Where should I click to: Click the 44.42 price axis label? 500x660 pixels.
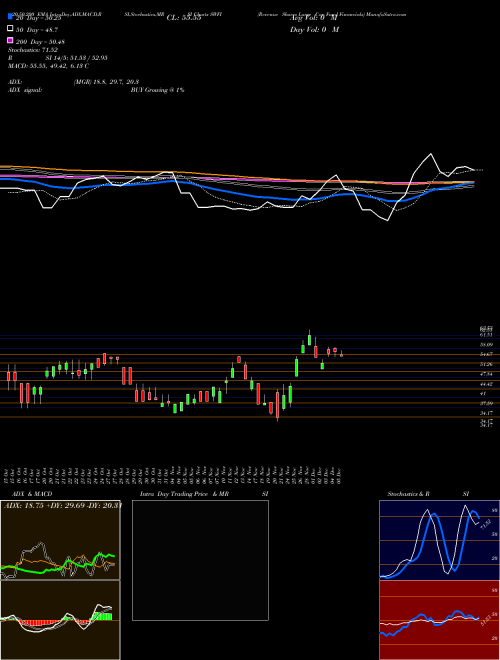[x=487, y=384]
